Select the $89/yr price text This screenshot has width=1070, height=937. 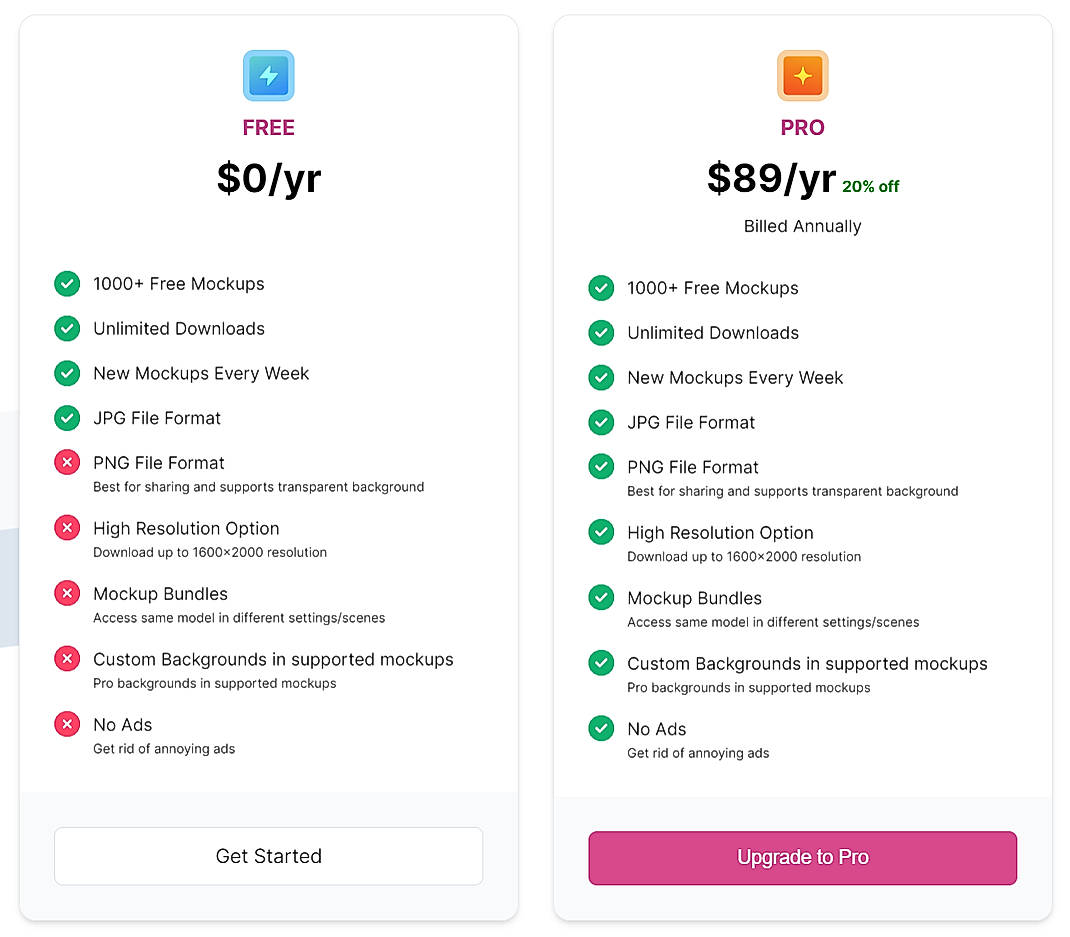click(x=773, y=177)
